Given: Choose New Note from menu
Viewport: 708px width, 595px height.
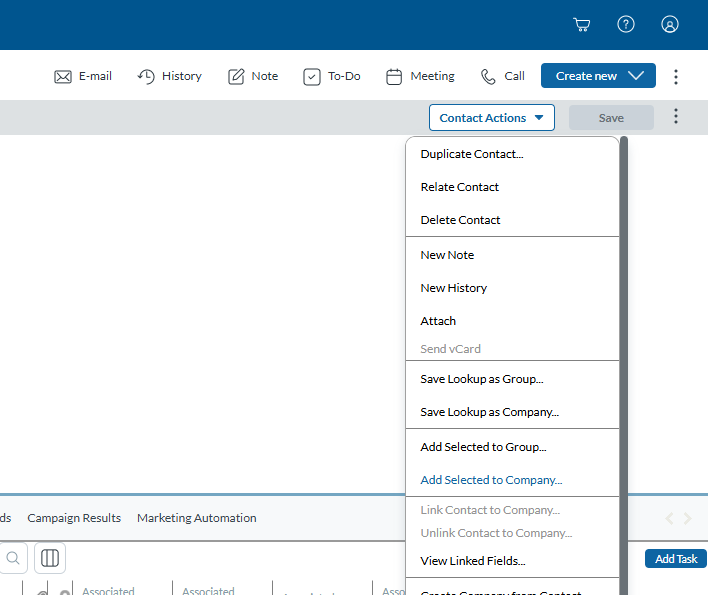Looking at the screenshot, I should [512, 255].
